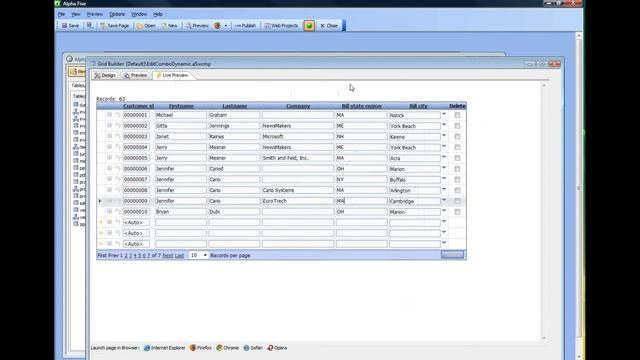Sort by Company column header
Viewport: 640px width, 360px height.
pyautogui.click(x=298, y=106)
